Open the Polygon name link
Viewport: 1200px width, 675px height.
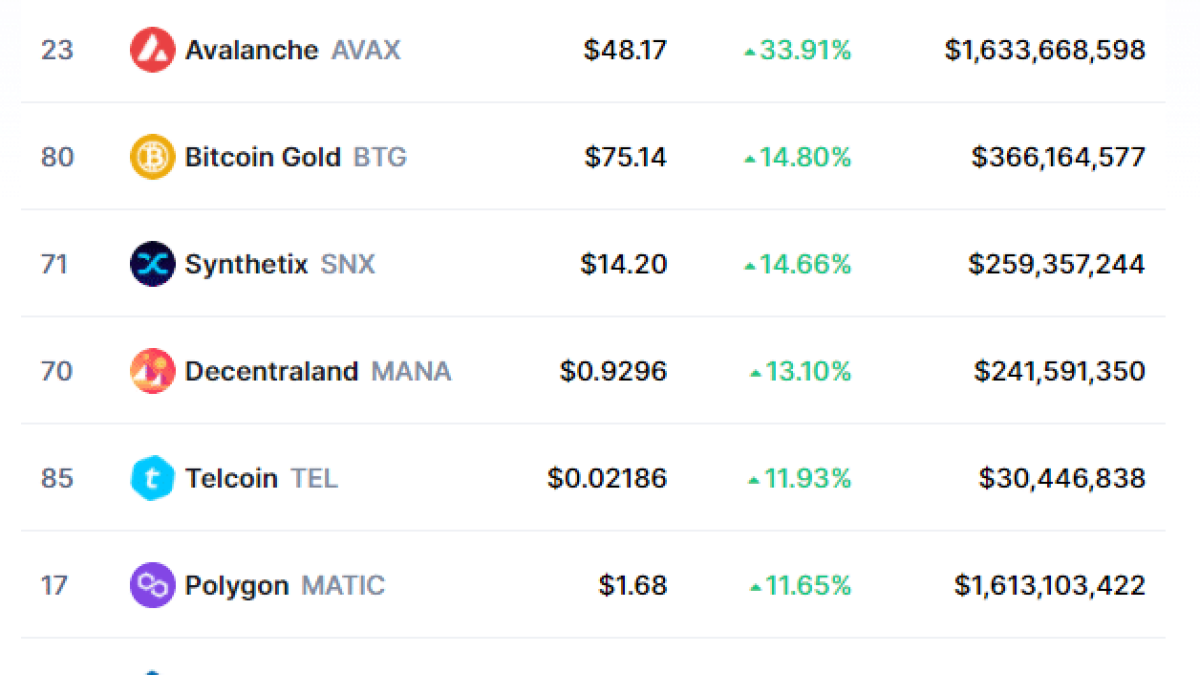[x=237, y=585]
